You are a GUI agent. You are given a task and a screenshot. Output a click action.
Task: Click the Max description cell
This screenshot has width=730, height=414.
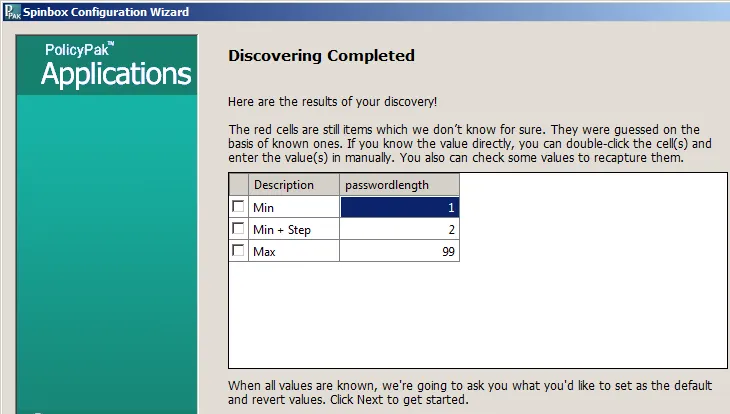[x=294, y=251]
